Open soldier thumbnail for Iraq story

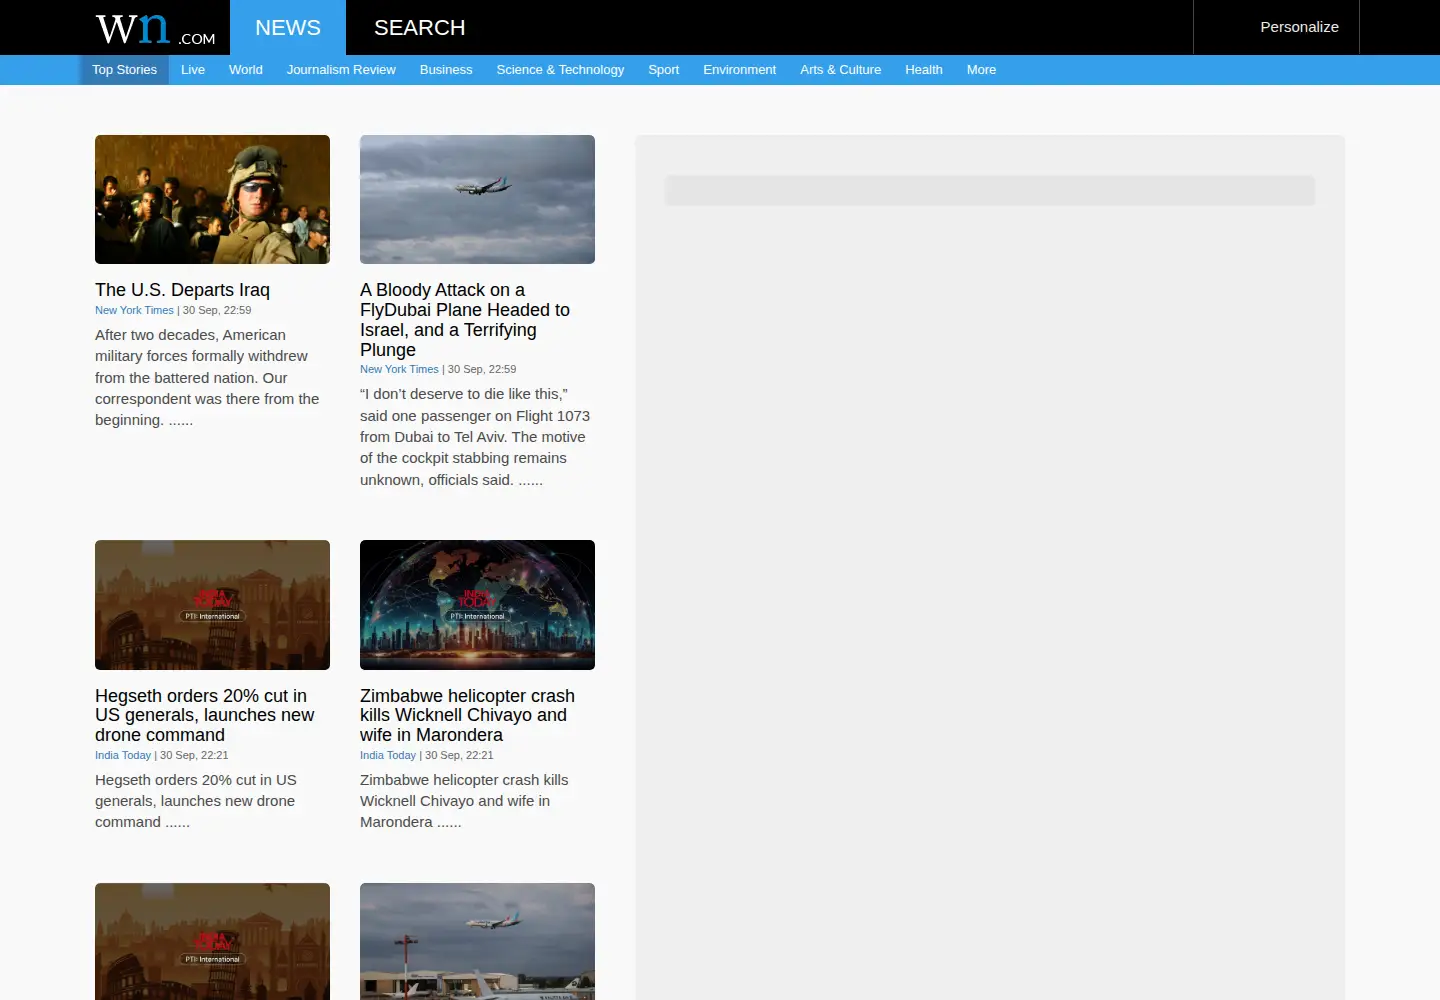pos(212,200)
